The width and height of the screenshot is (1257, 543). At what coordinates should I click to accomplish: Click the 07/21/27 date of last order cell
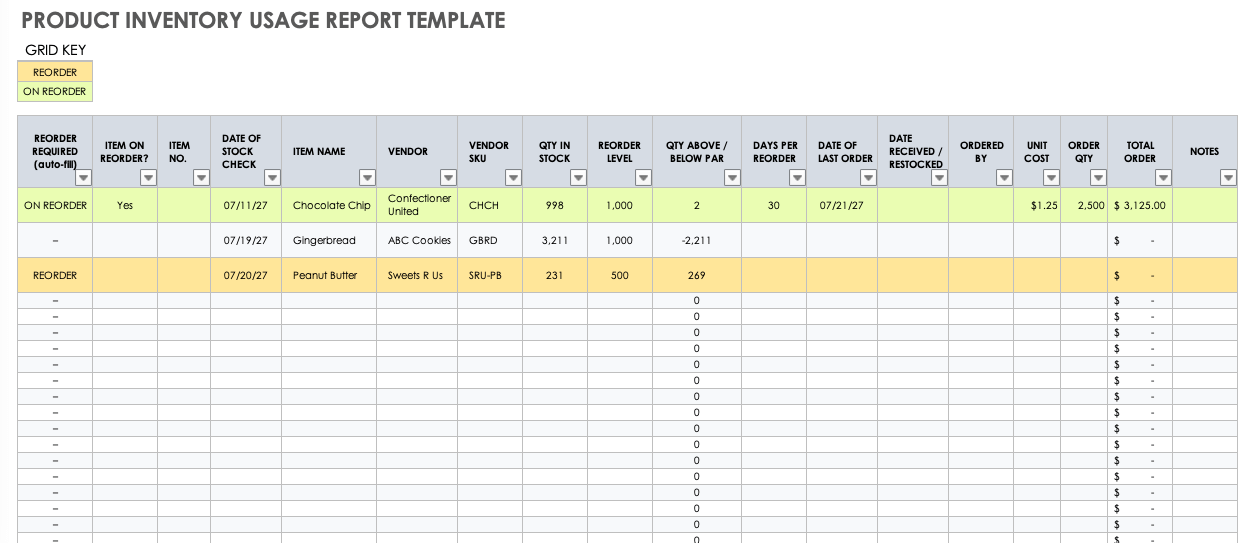(x=841, y=206)
